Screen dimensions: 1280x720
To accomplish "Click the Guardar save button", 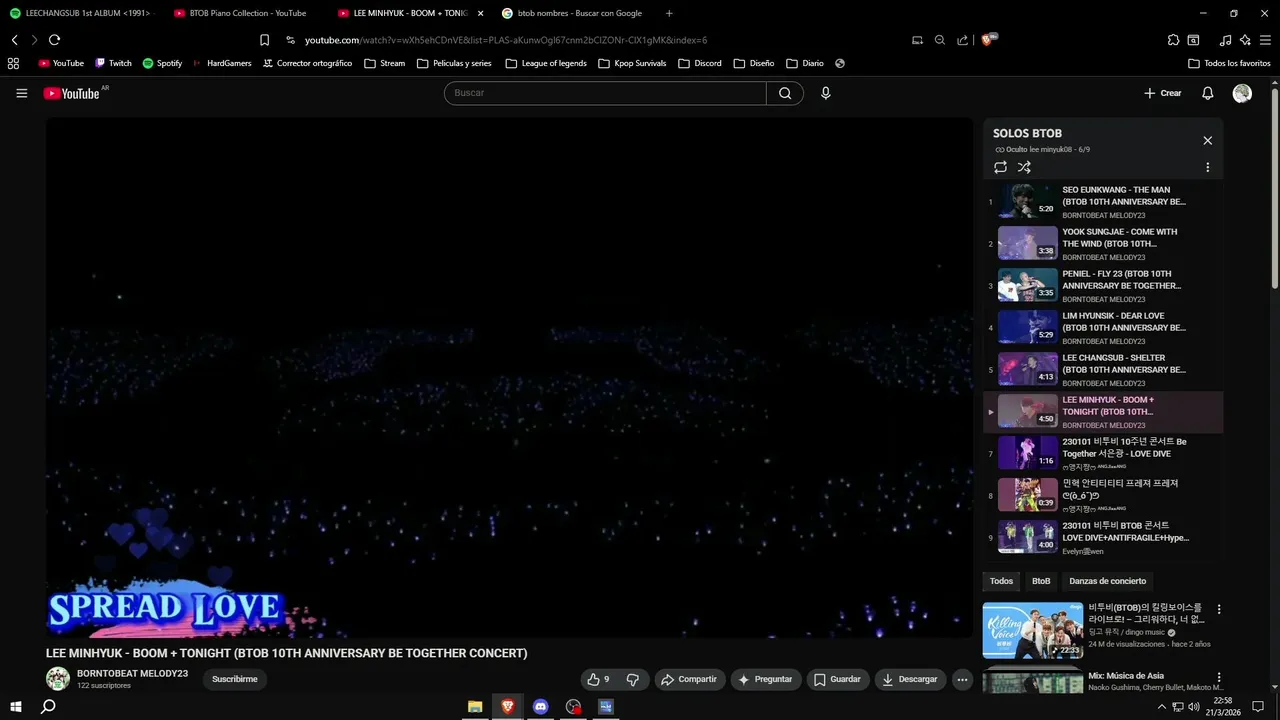I will coord(837,679).
